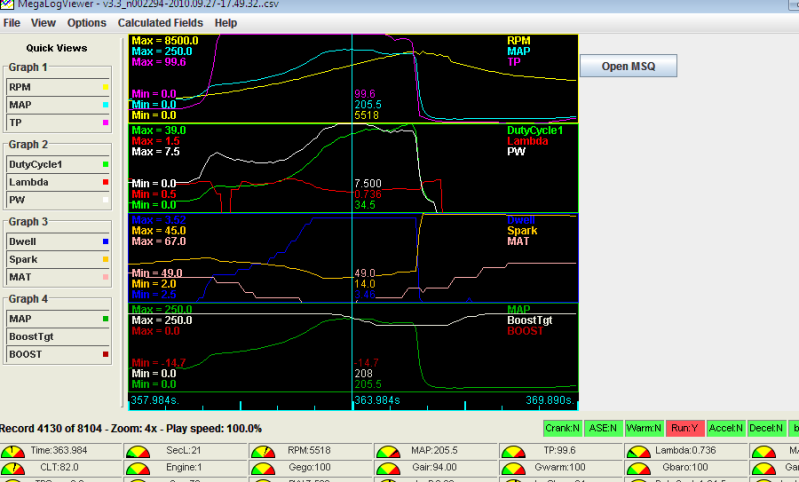The width and height of the screenshot is (799, 482).
Task: Click the gauge icon beside CLT:82.0
Action: pos(13,467)
